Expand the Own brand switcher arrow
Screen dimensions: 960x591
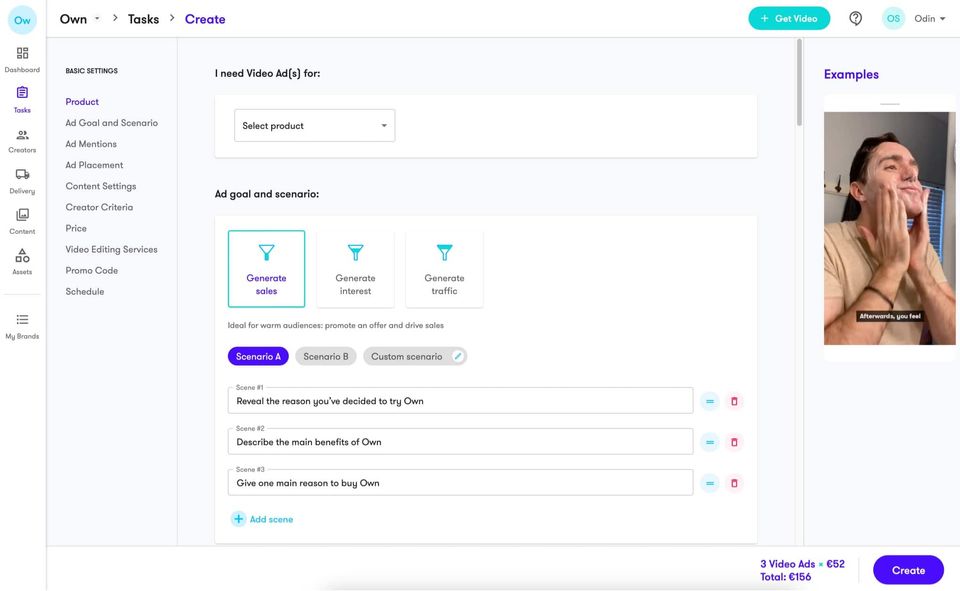97,19
